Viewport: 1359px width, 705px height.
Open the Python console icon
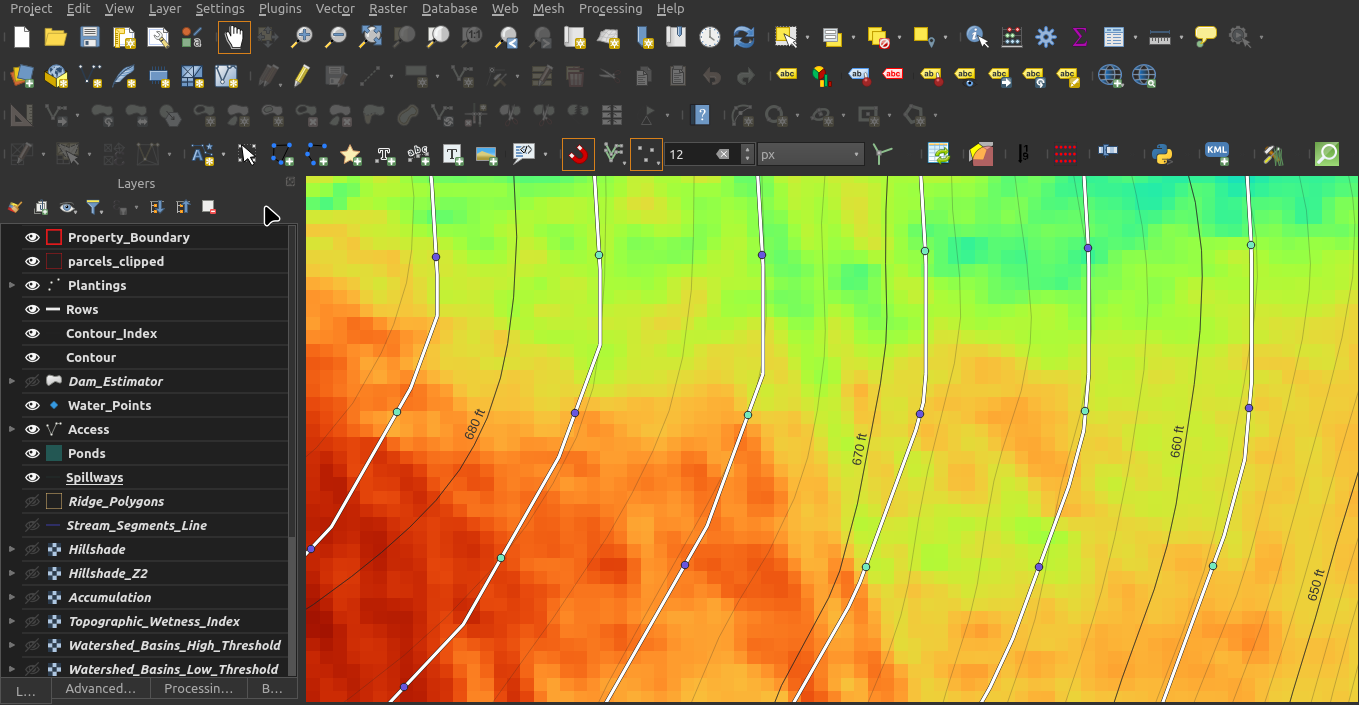tap(1161, 154)
